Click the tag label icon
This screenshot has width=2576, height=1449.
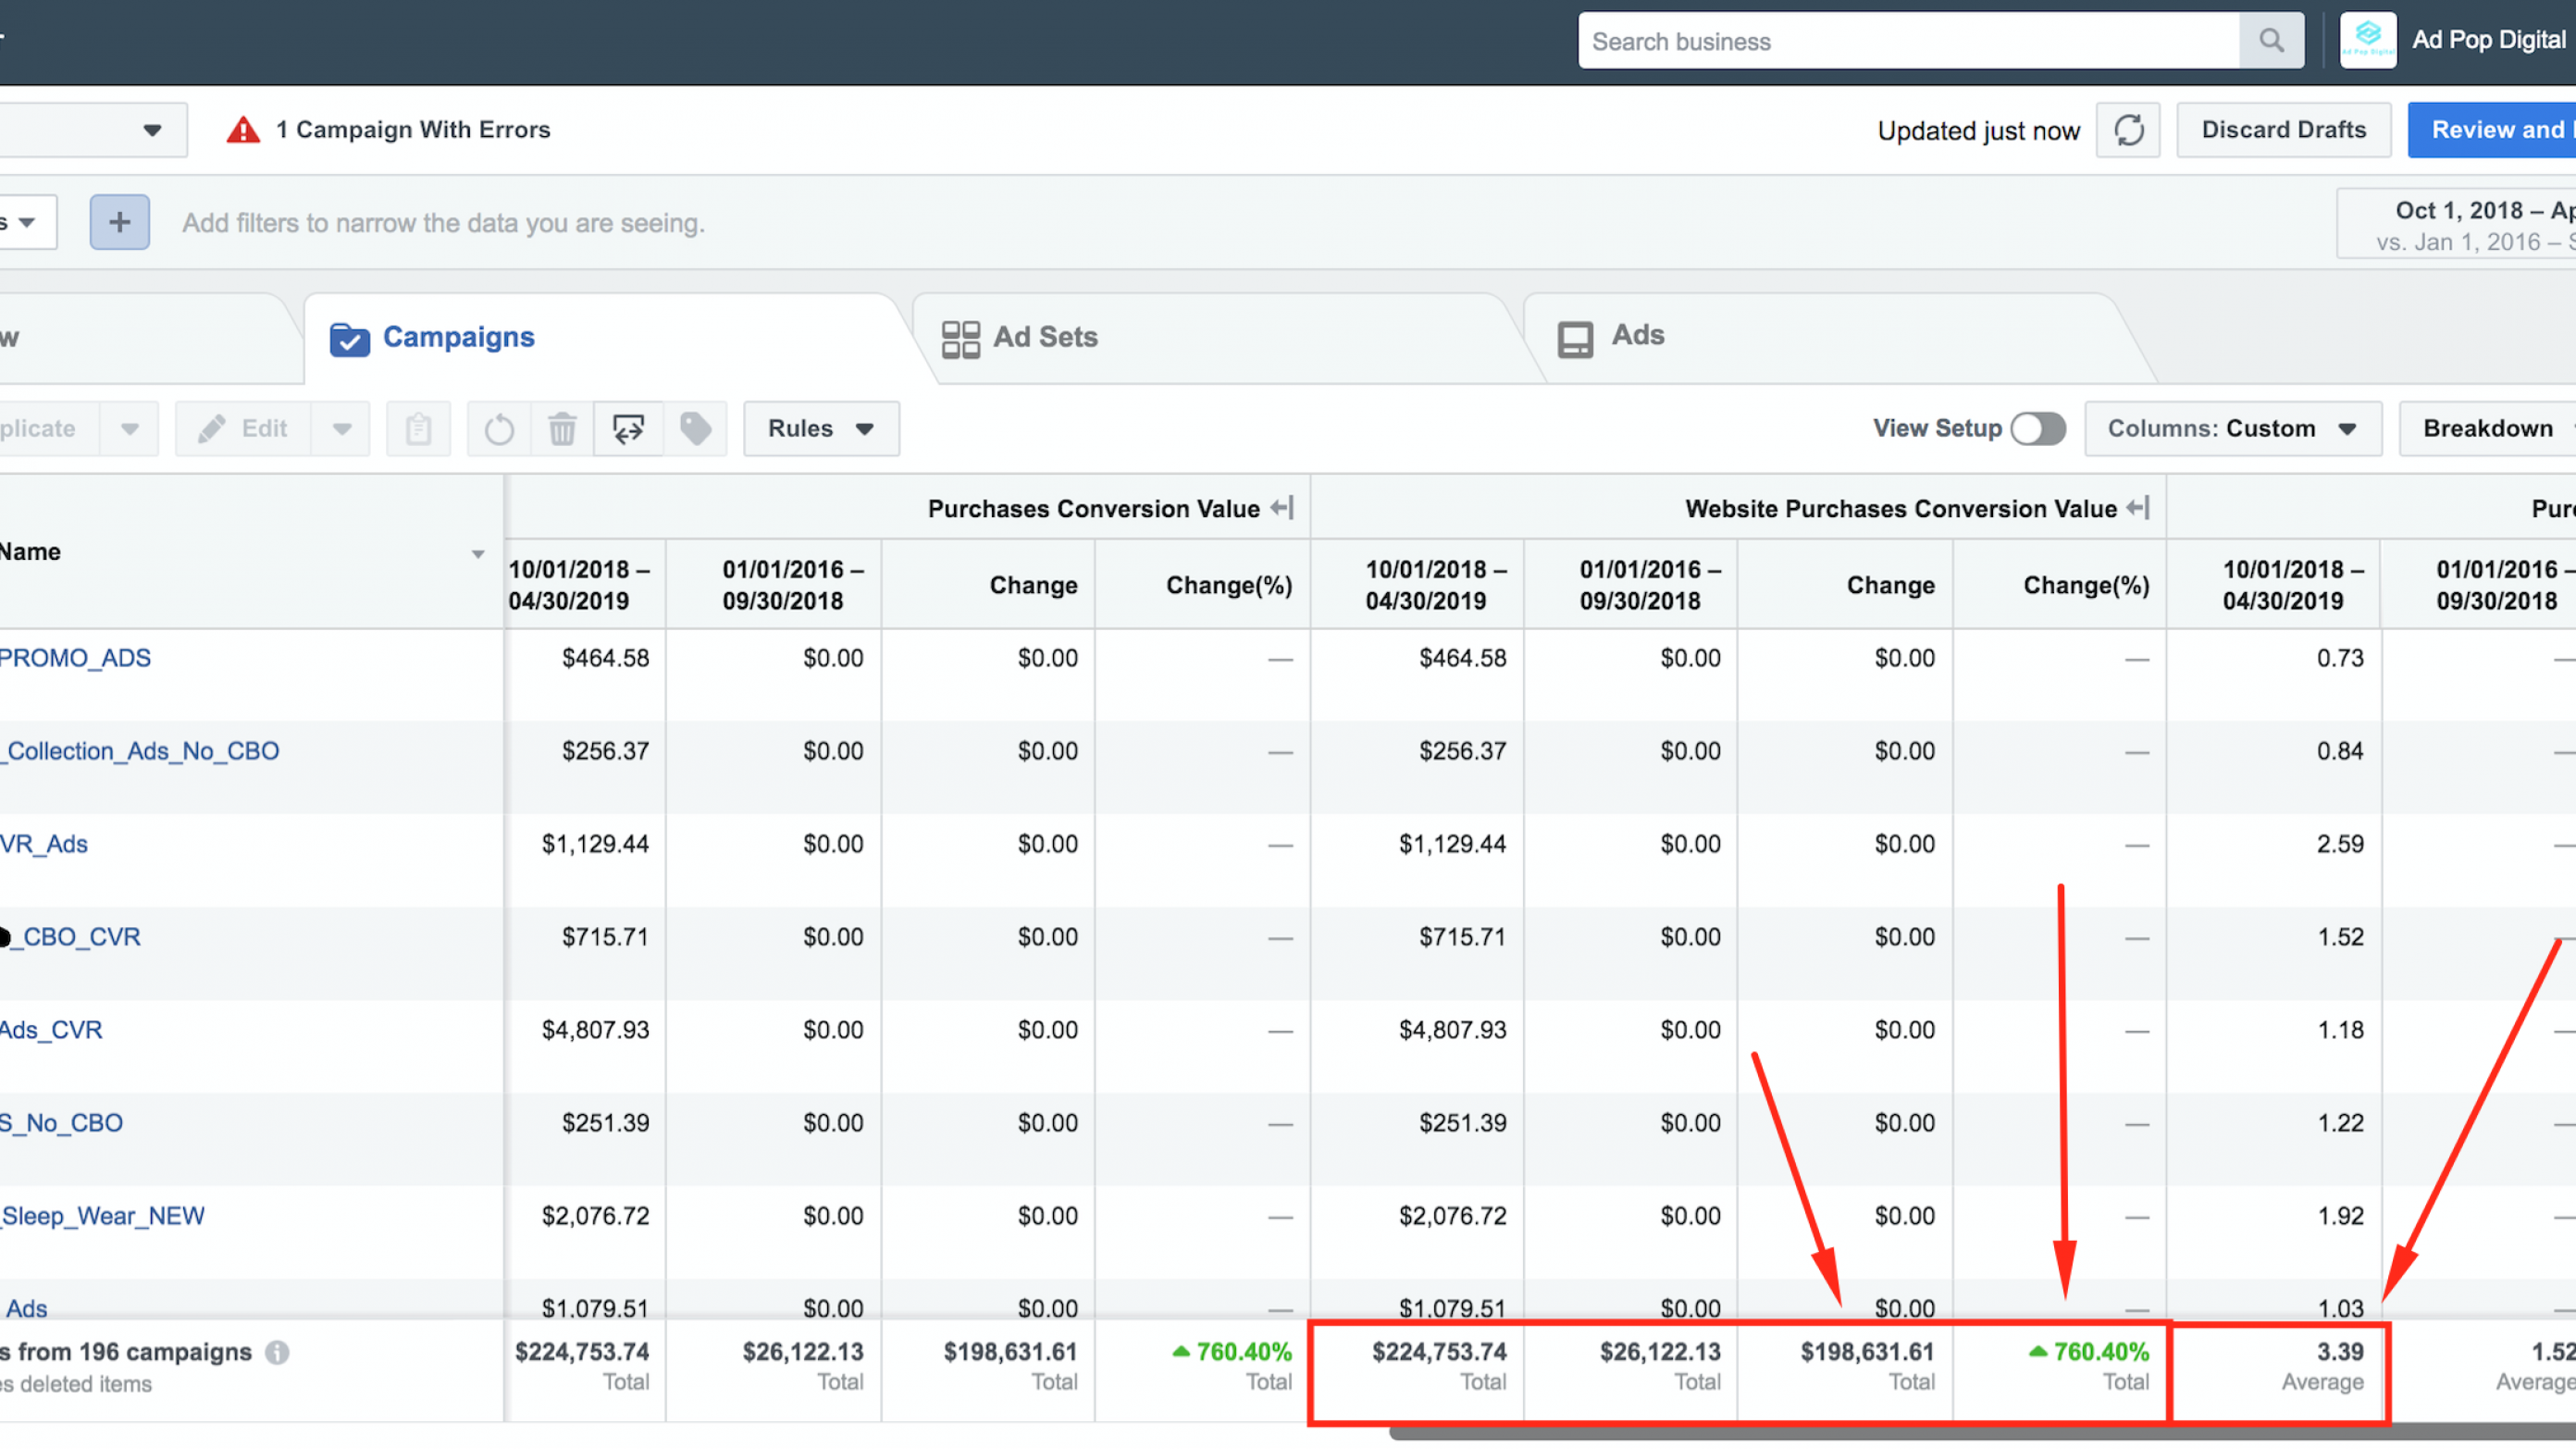click(x=695, y=429)
